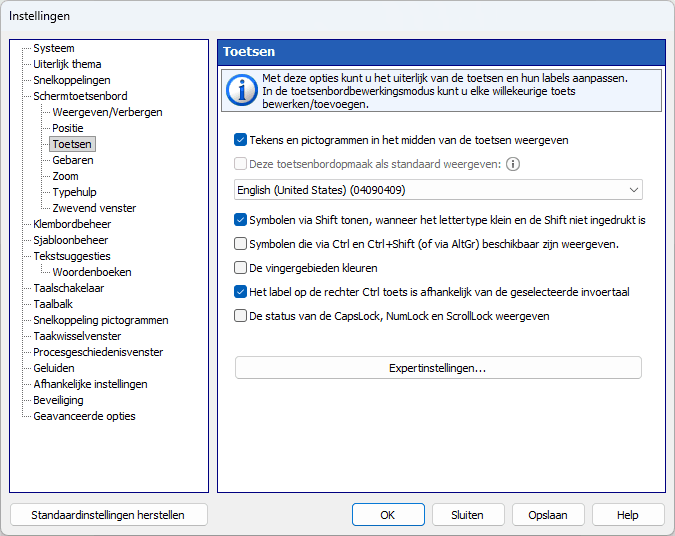Select Zoom in the tree
This screenshot has height=536, width=675.
65,176
